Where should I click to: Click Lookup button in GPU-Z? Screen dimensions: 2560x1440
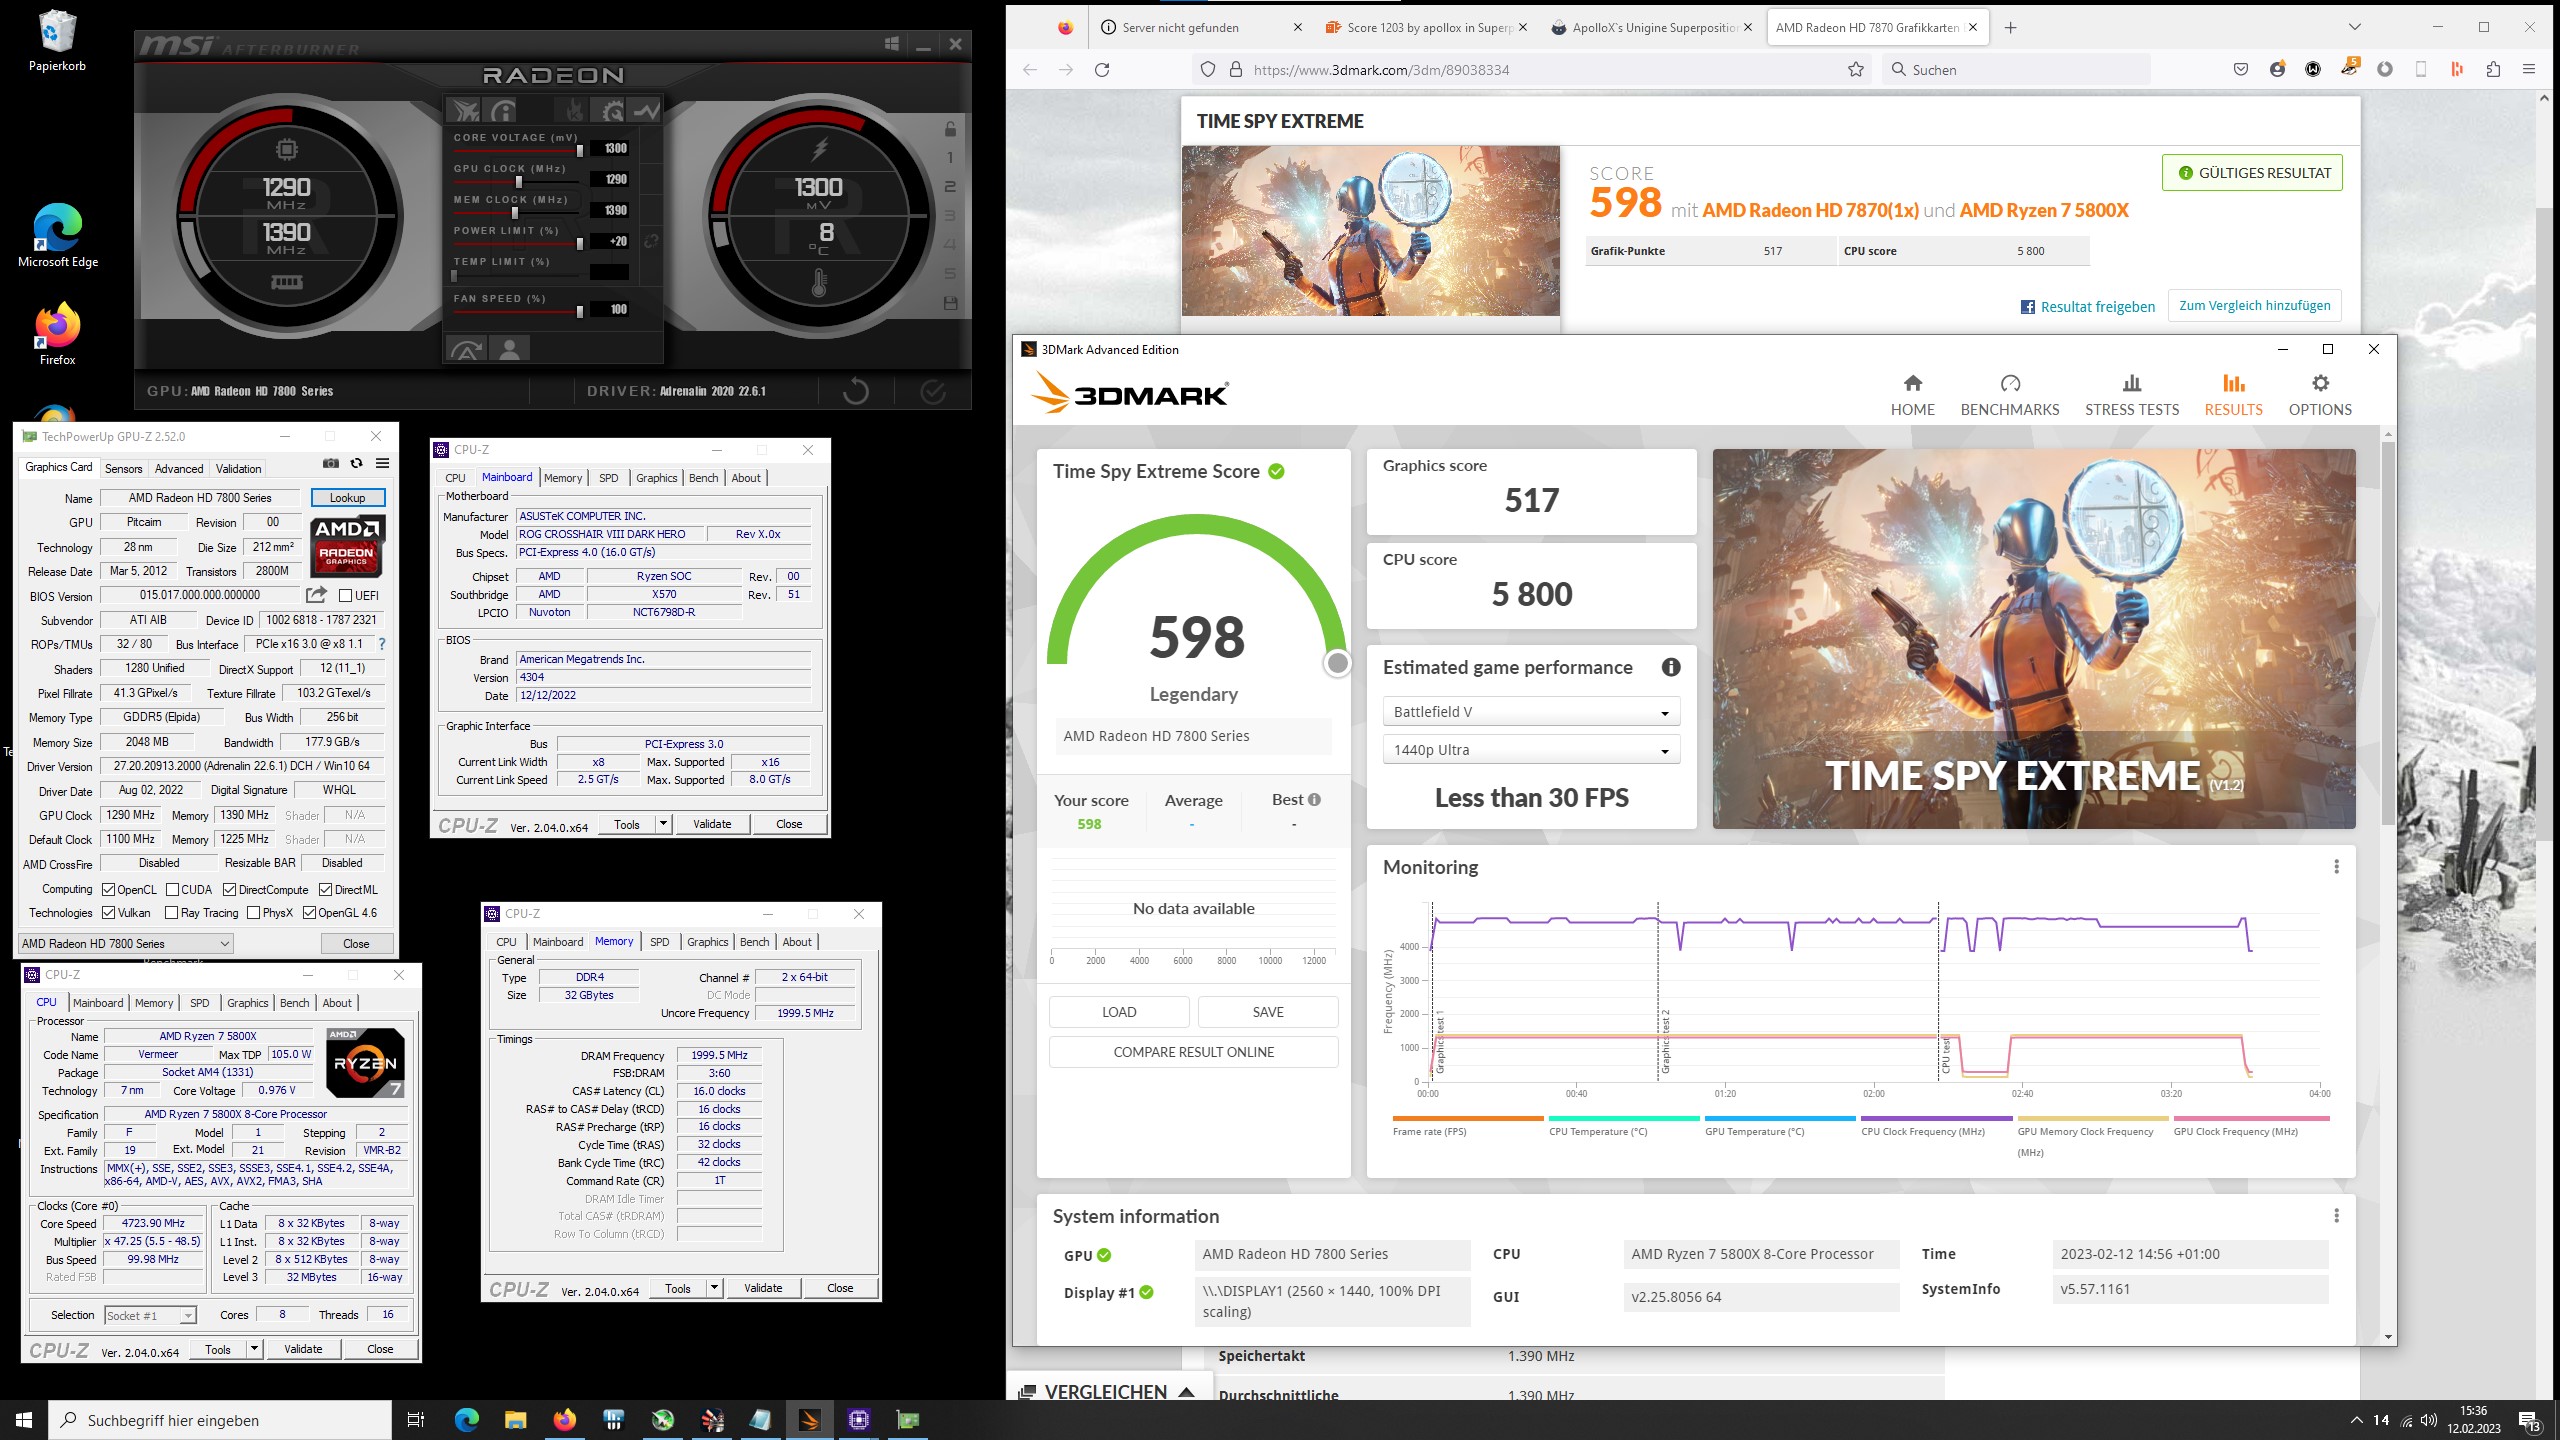point(347,497)
